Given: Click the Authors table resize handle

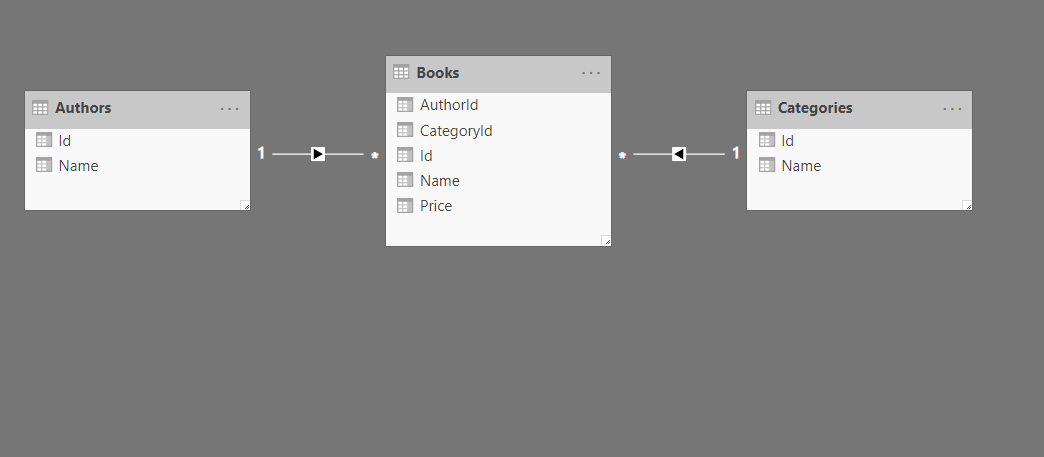Looking at the screenshot, I should pos(245,205).
